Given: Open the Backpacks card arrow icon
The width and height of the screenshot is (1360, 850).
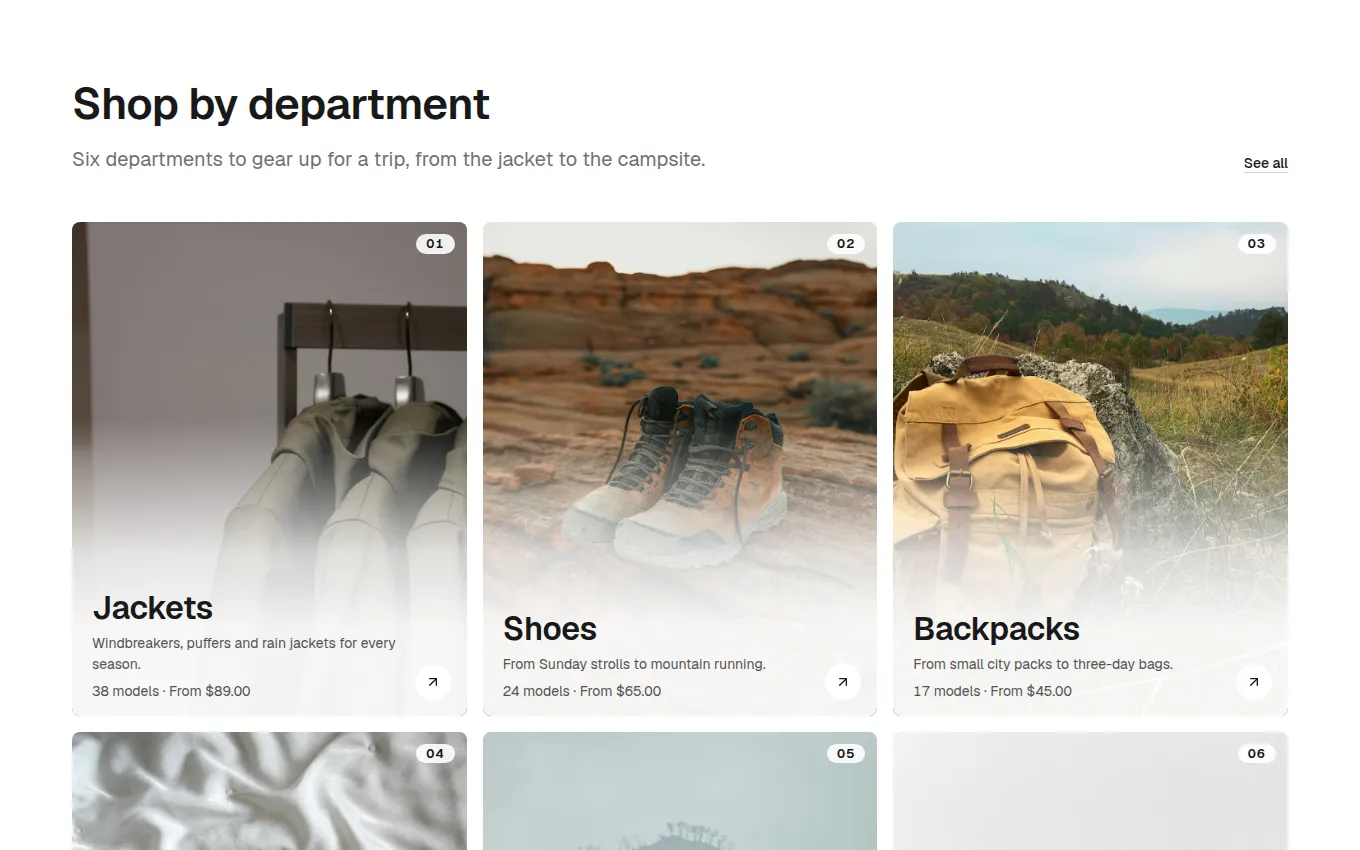Looking at the screenshot, I should click(x=1253, y=682).
